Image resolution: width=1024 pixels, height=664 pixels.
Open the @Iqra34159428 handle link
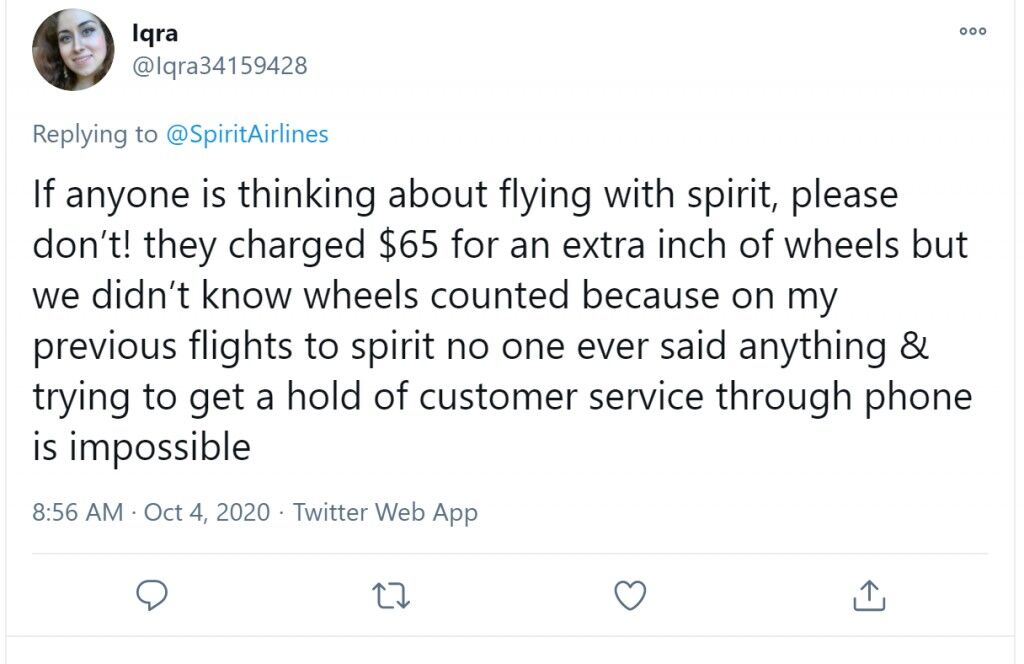click(219, 66)
